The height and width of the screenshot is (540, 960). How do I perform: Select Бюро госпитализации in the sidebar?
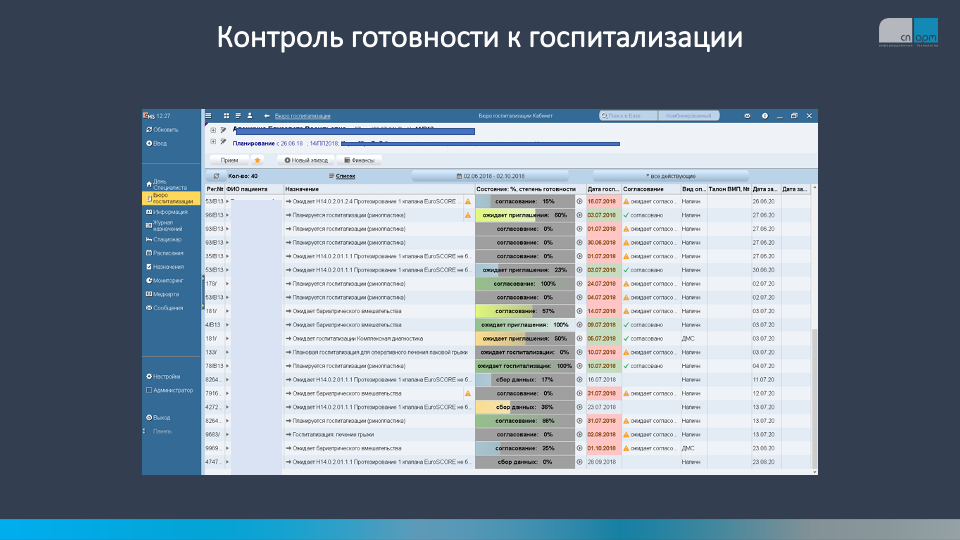(171, 198)
